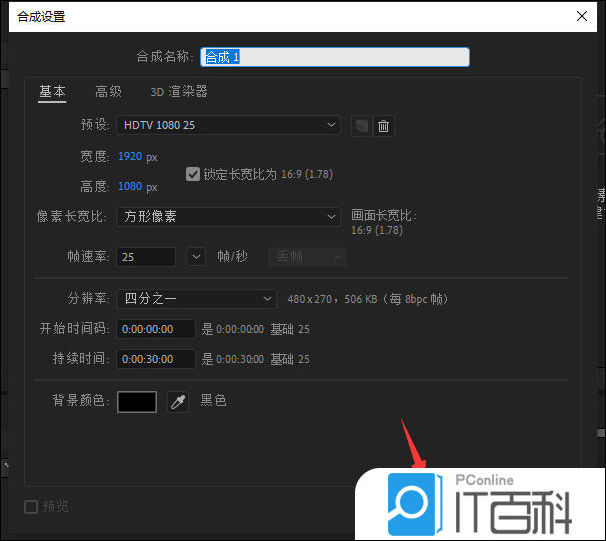This screenshot has width=606, height=541.
Task: Click the 黑色 color name label
Action: [213, 400]
